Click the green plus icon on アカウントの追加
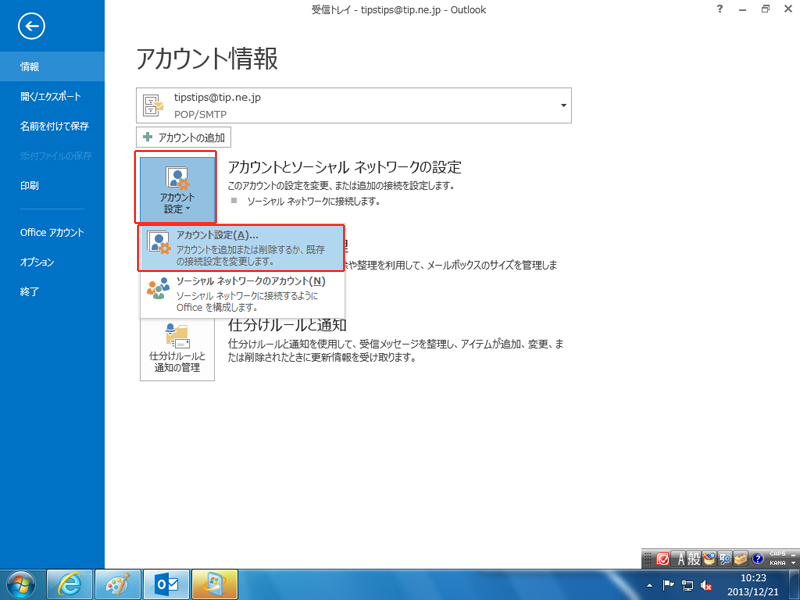800x600 pixels. tap(148, 137)
